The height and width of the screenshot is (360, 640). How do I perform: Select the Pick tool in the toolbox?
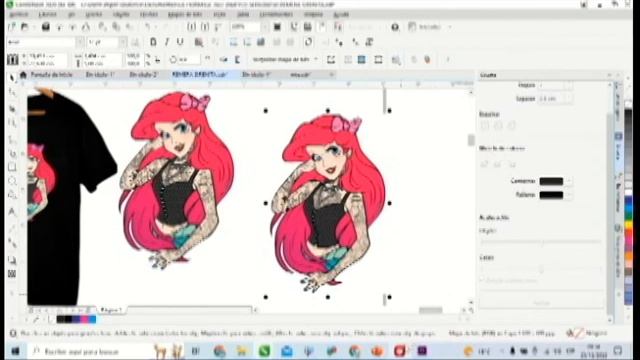pyautogui.click(x=12, y=78)
